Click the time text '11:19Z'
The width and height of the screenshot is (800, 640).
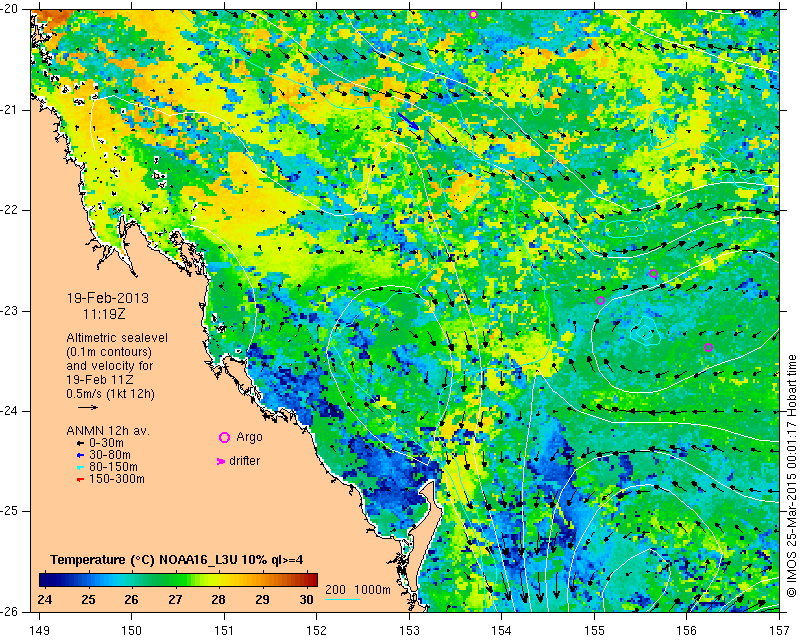click(x=104, y=314)
